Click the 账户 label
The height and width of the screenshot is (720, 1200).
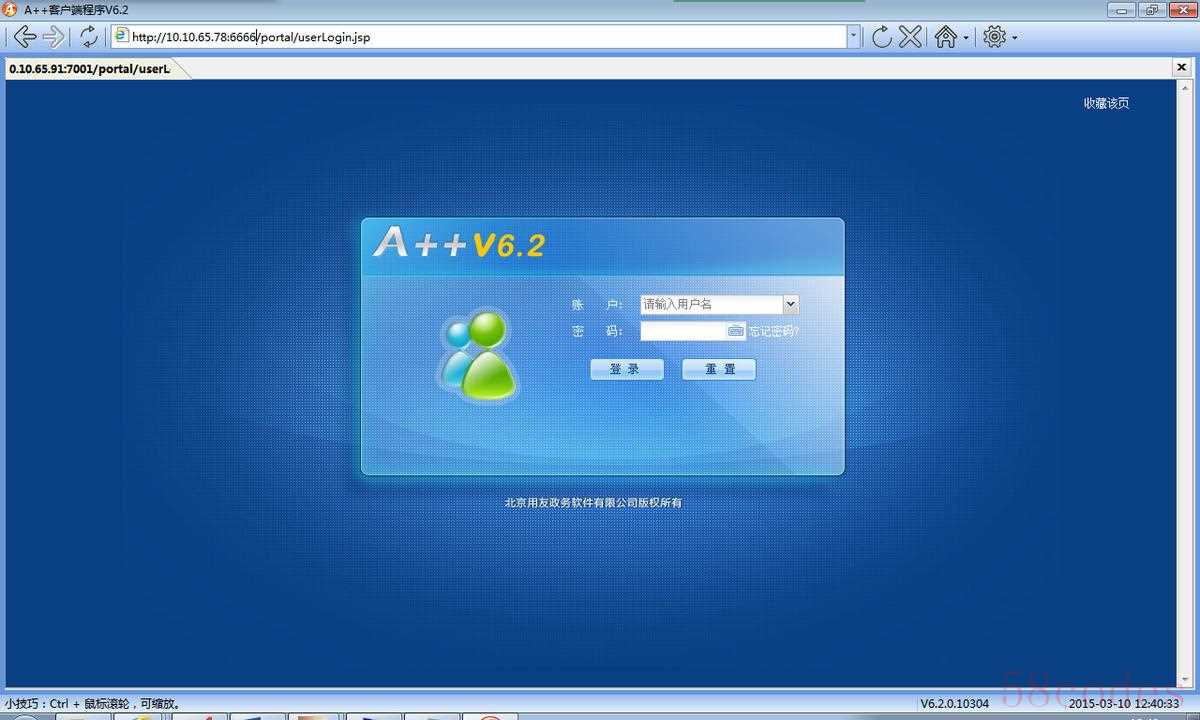click(597, 305)
